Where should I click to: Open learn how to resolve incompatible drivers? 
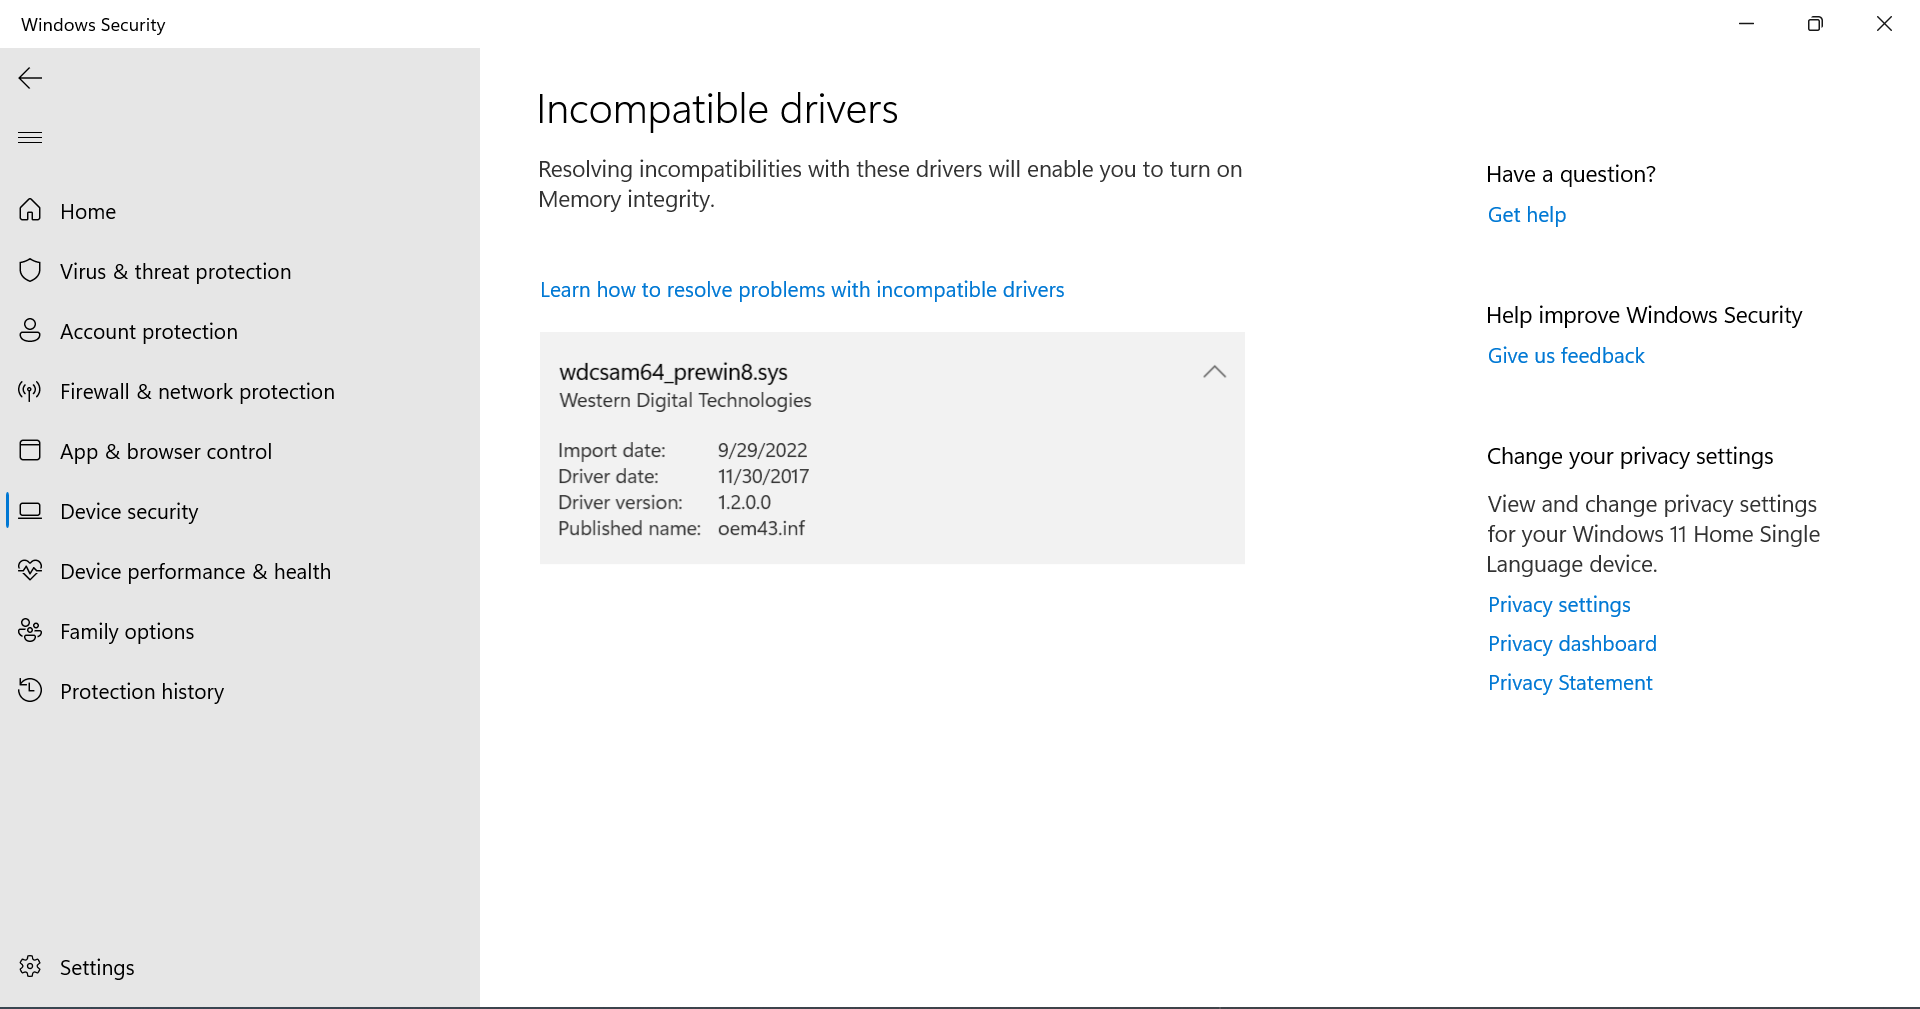click(801, 289)
